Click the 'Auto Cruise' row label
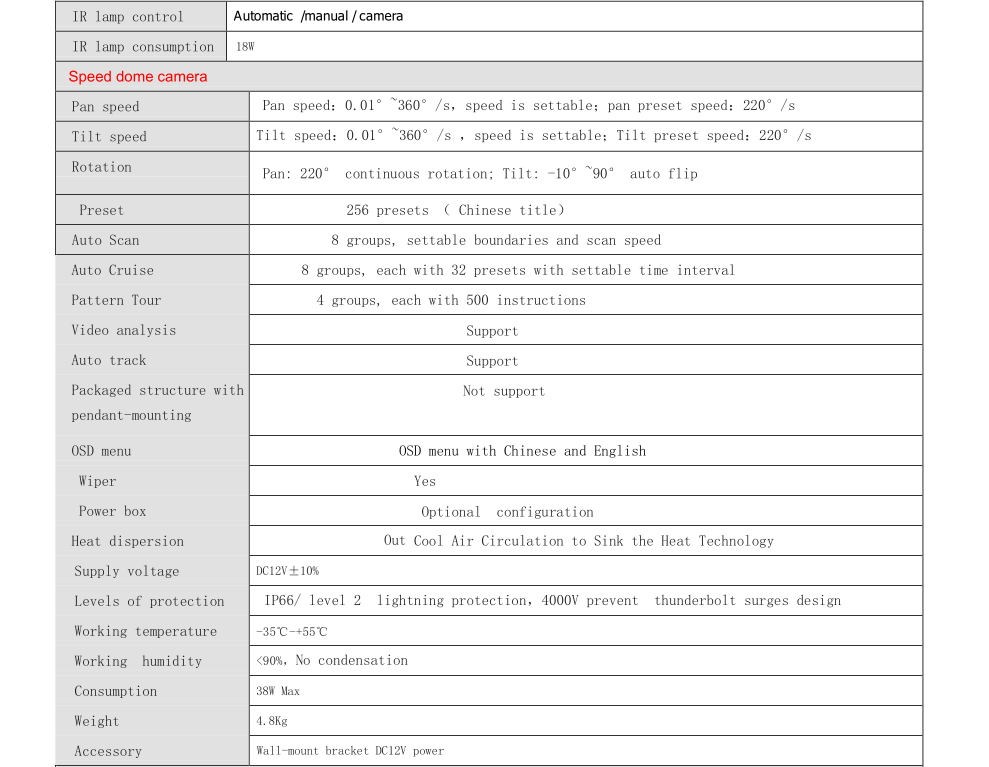989x767 pixels. point(112,270)
